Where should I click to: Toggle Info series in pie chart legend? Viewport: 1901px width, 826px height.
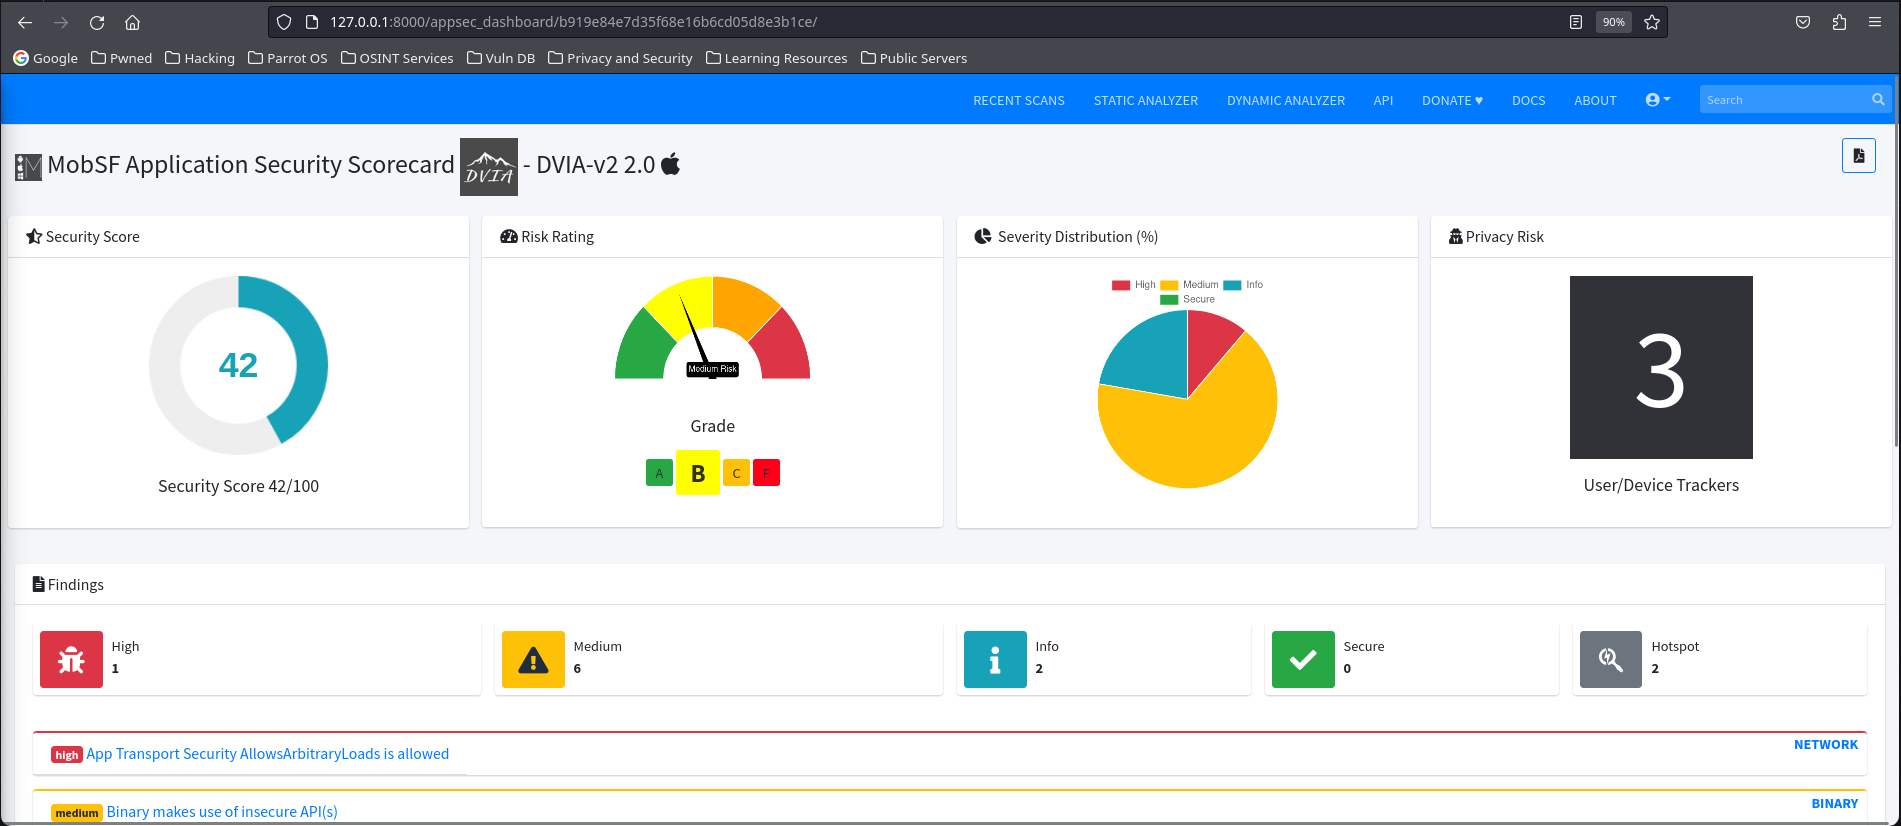(1243, 285)
